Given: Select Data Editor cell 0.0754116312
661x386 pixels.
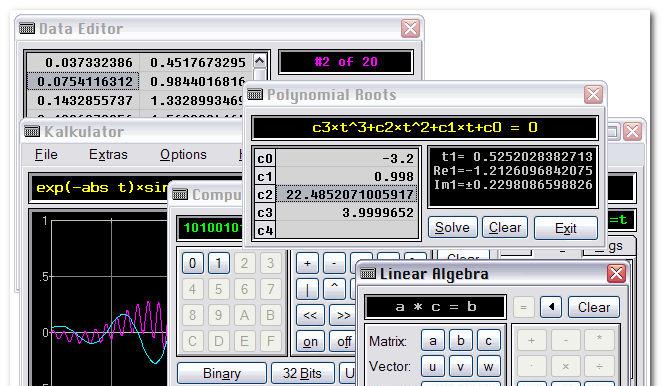Looking at the screenshot, I should tap(83, 81).
